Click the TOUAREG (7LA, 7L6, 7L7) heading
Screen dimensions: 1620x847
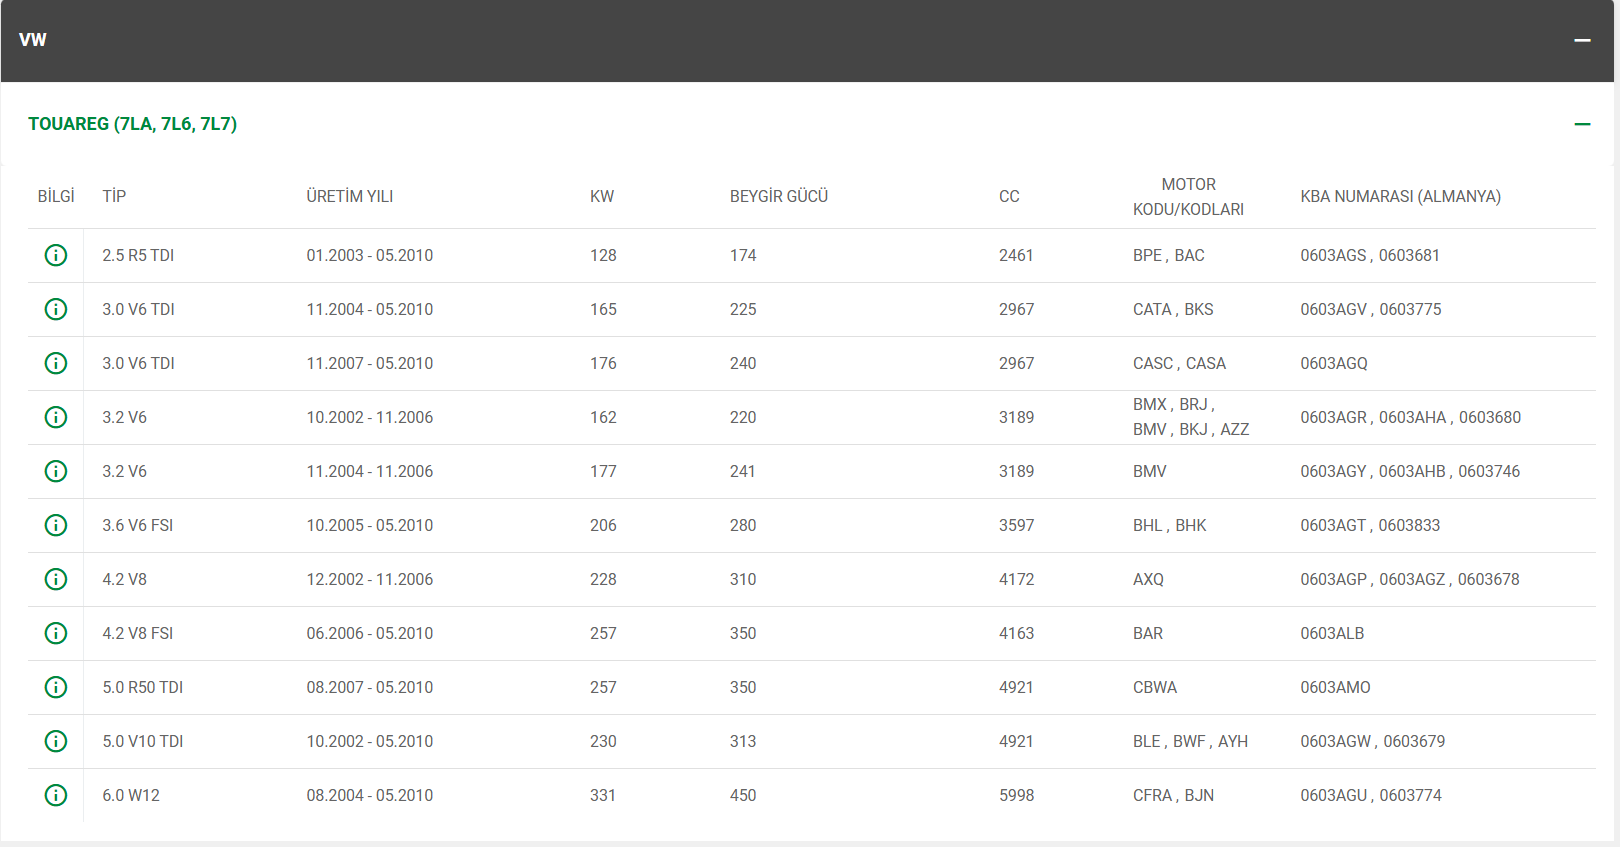tap(132, 124)
